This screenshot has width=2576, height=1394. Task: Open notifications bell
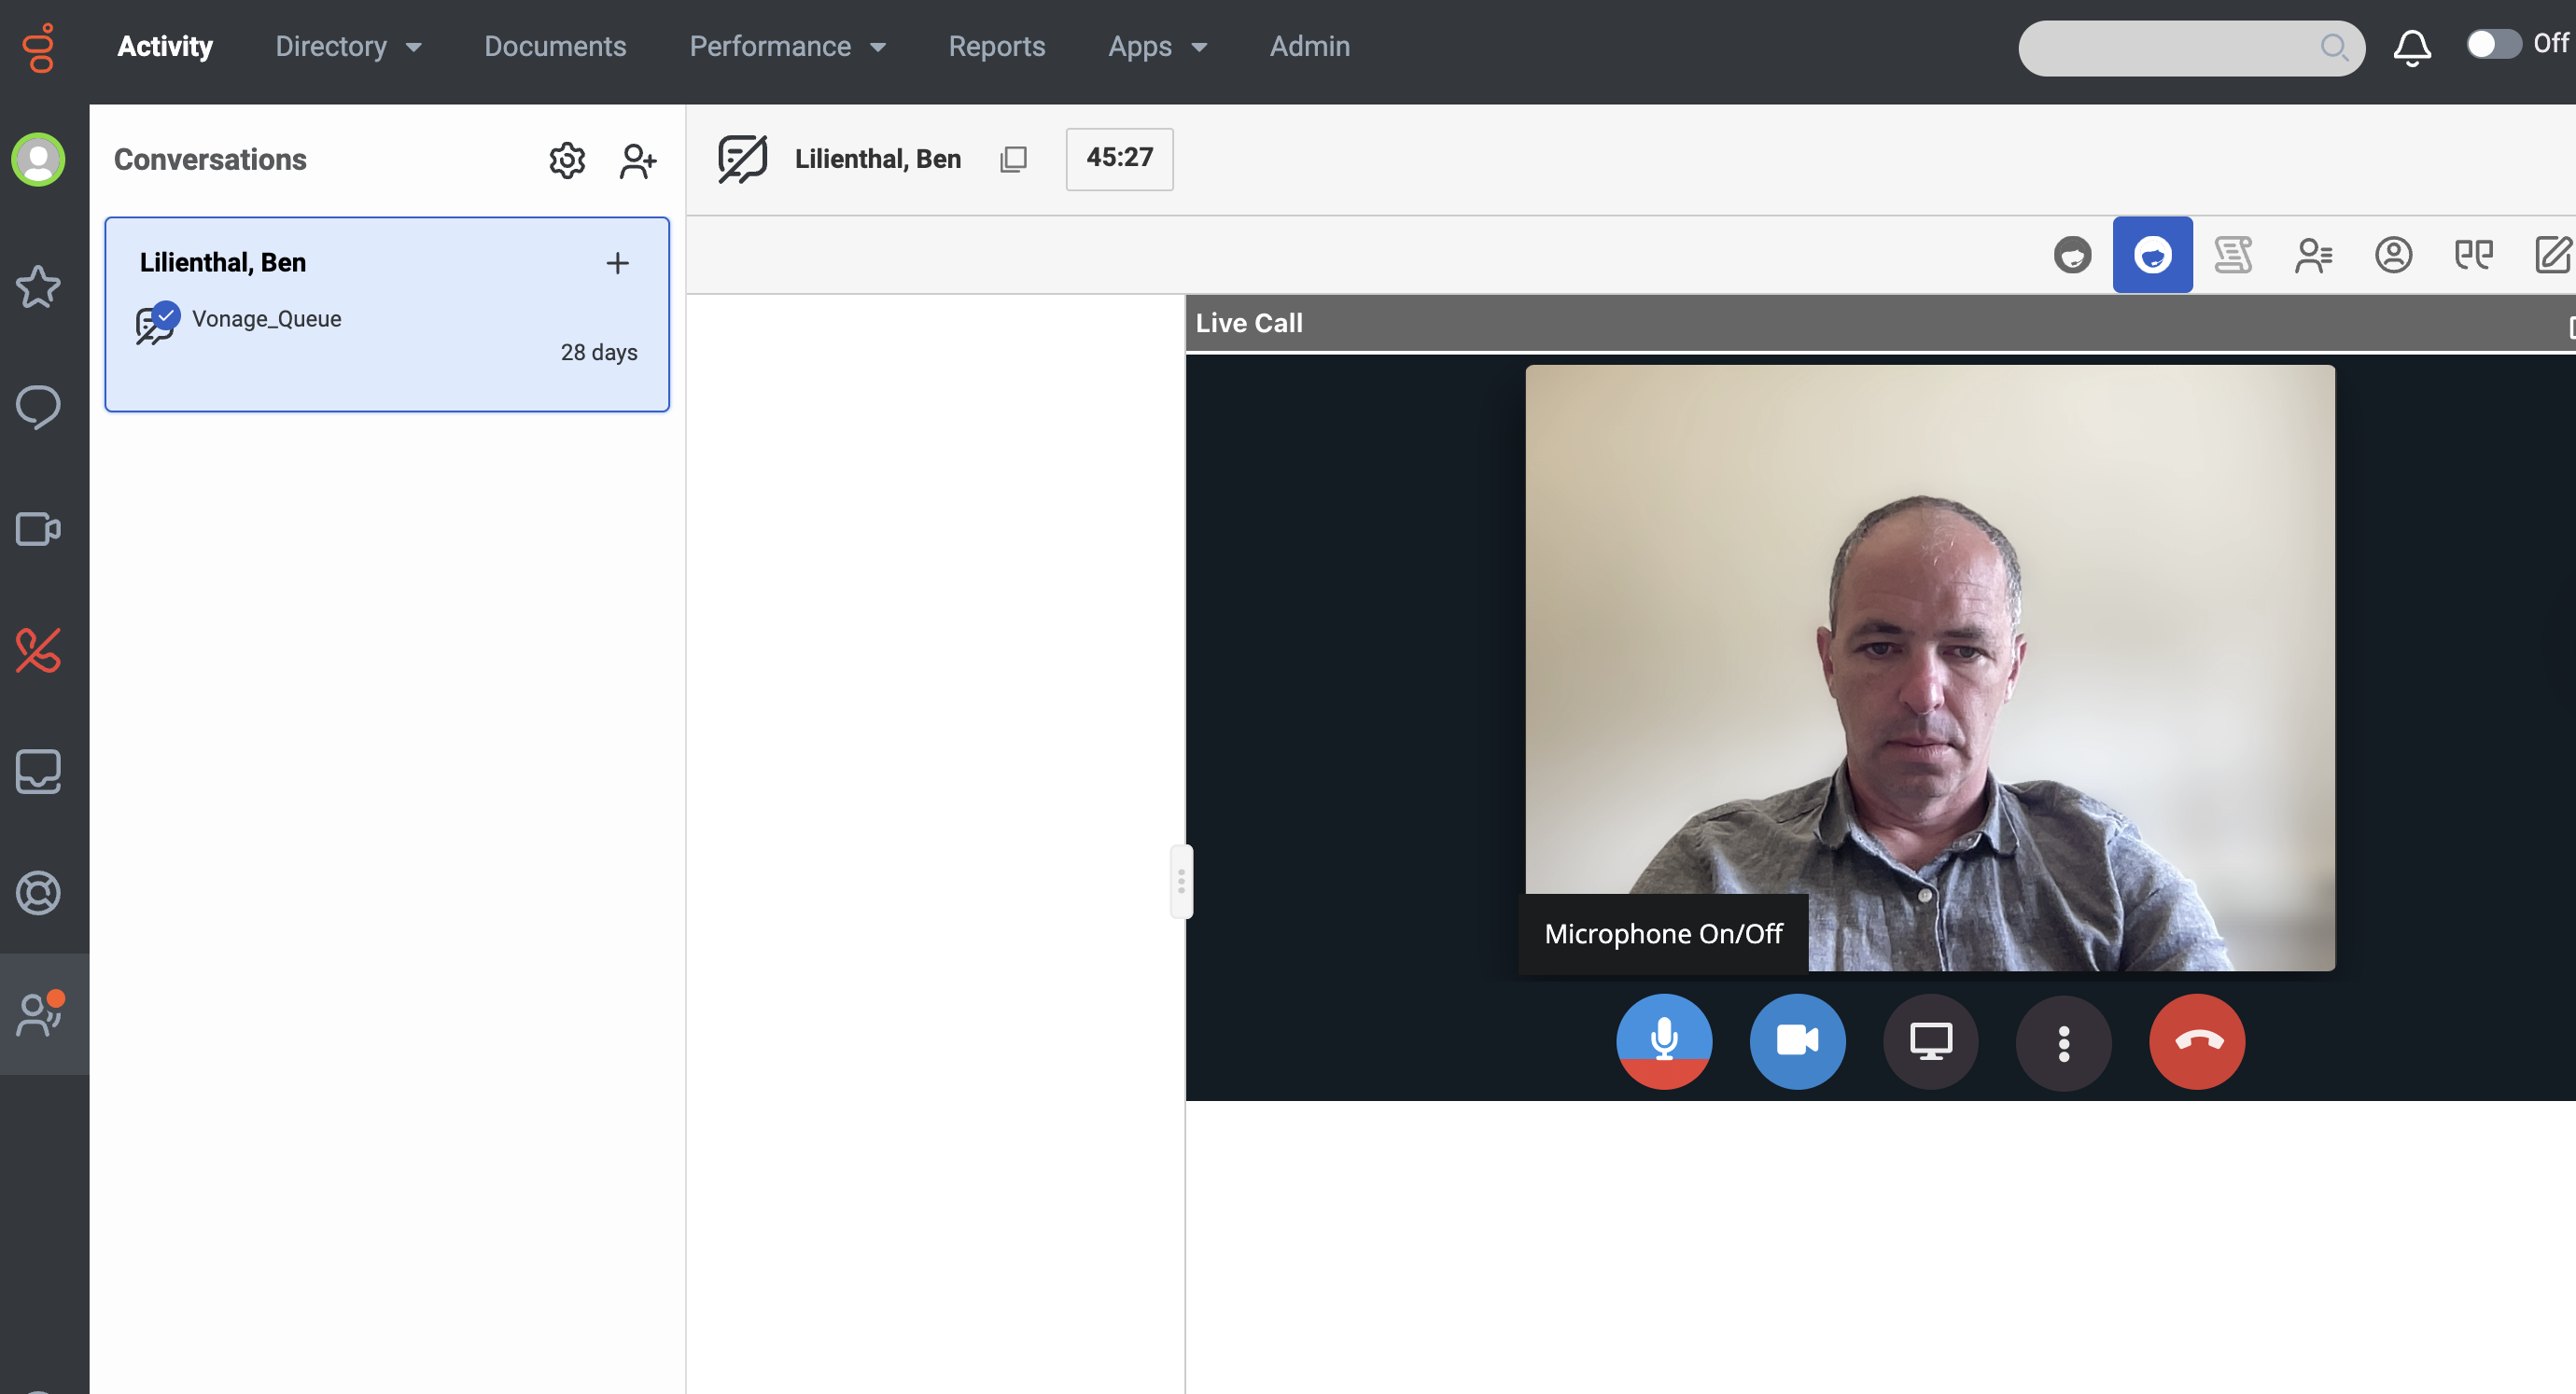coord(2411,46)
